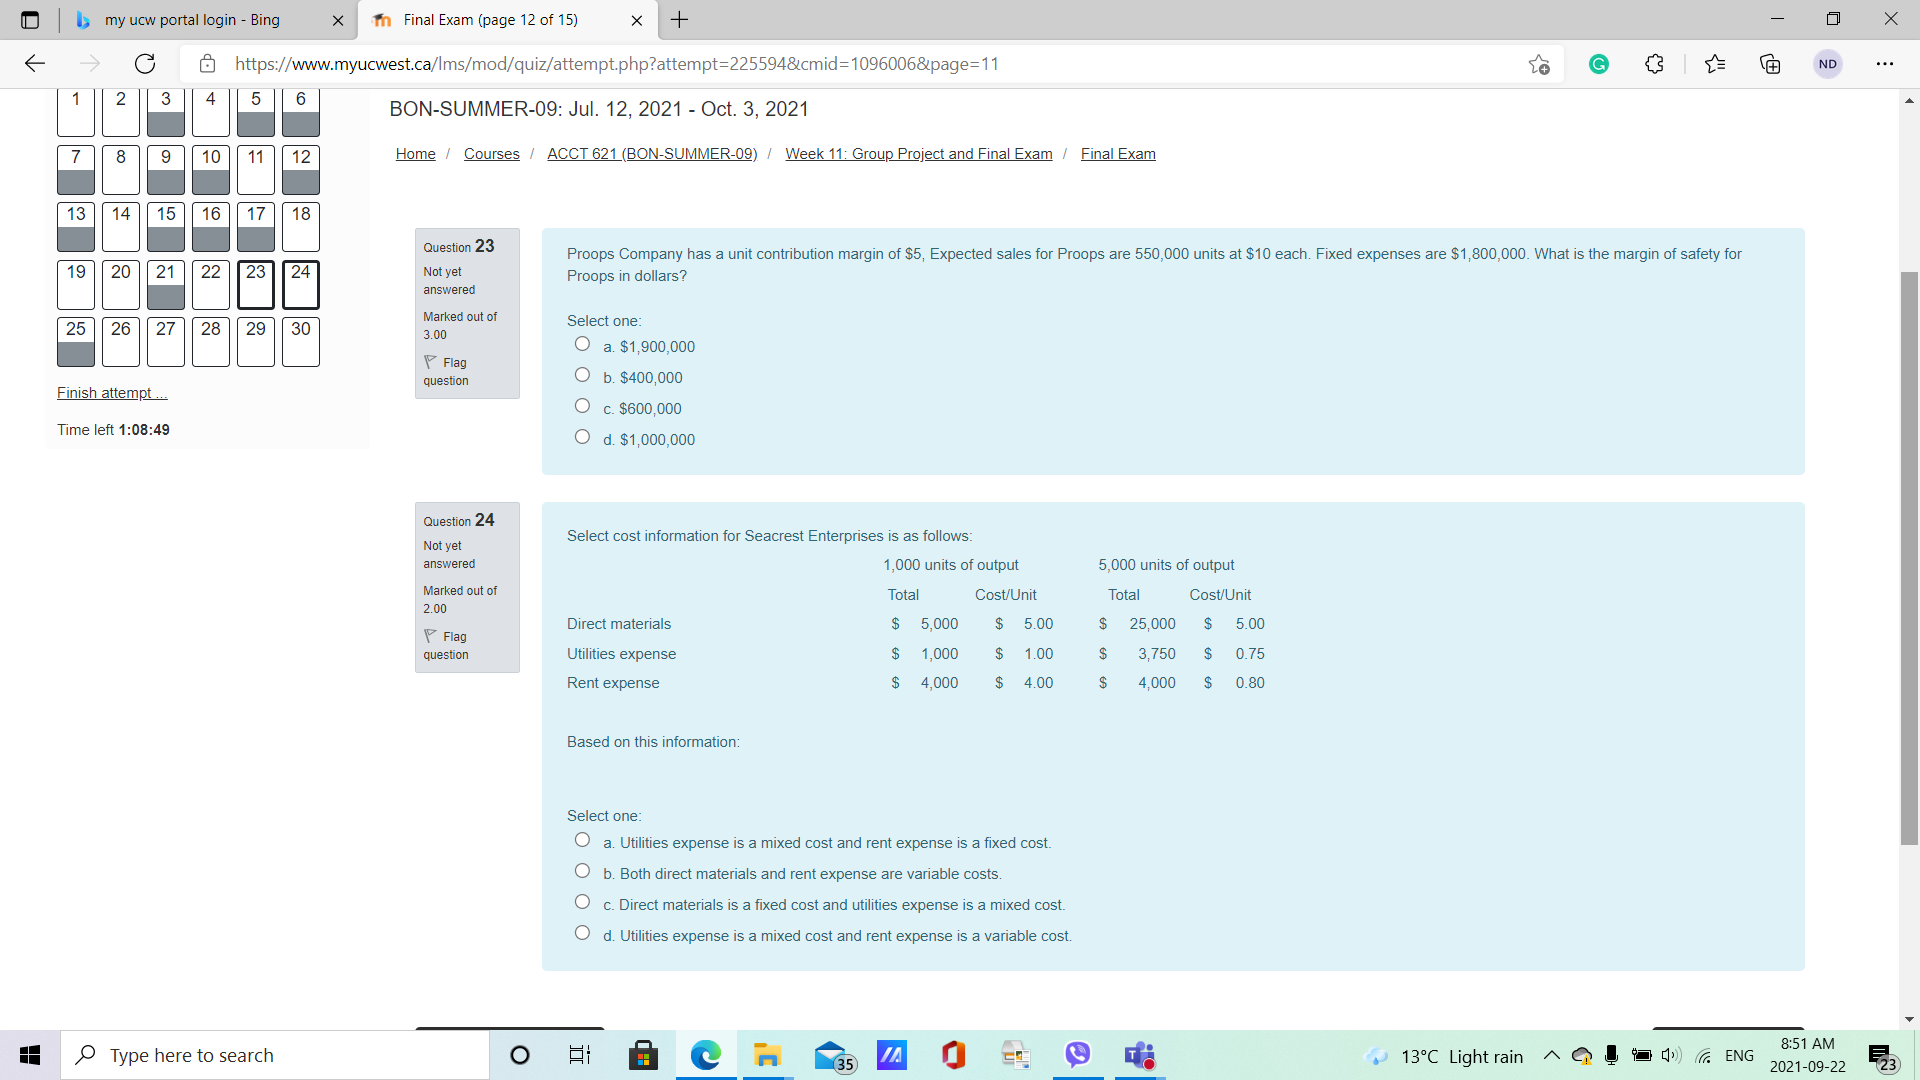The height and width of the screenshot is (1080, 1920).
Task: Jump to question 30 in navigation
Action: (x=301, y=342)
